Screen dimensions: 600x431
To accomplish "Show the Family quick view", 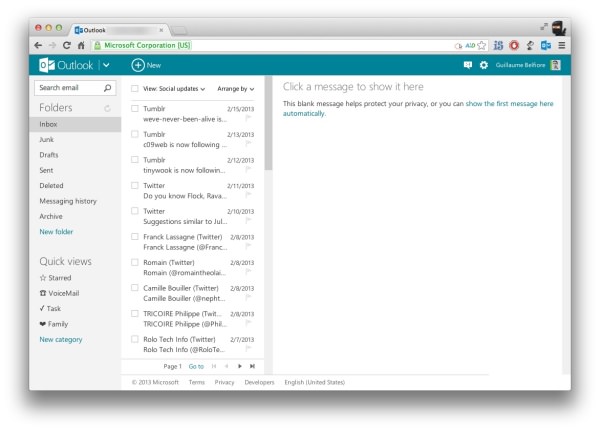I will (54, 324).
